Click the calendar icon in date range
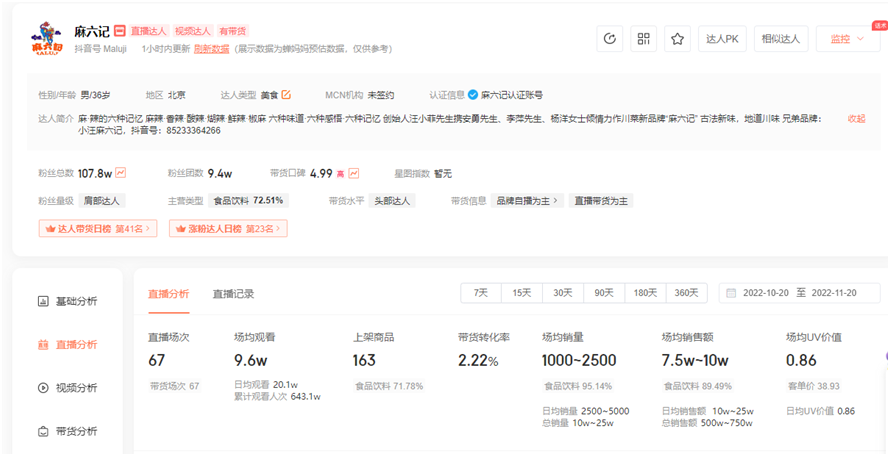 pyautogui.click(x=732, y=293)
